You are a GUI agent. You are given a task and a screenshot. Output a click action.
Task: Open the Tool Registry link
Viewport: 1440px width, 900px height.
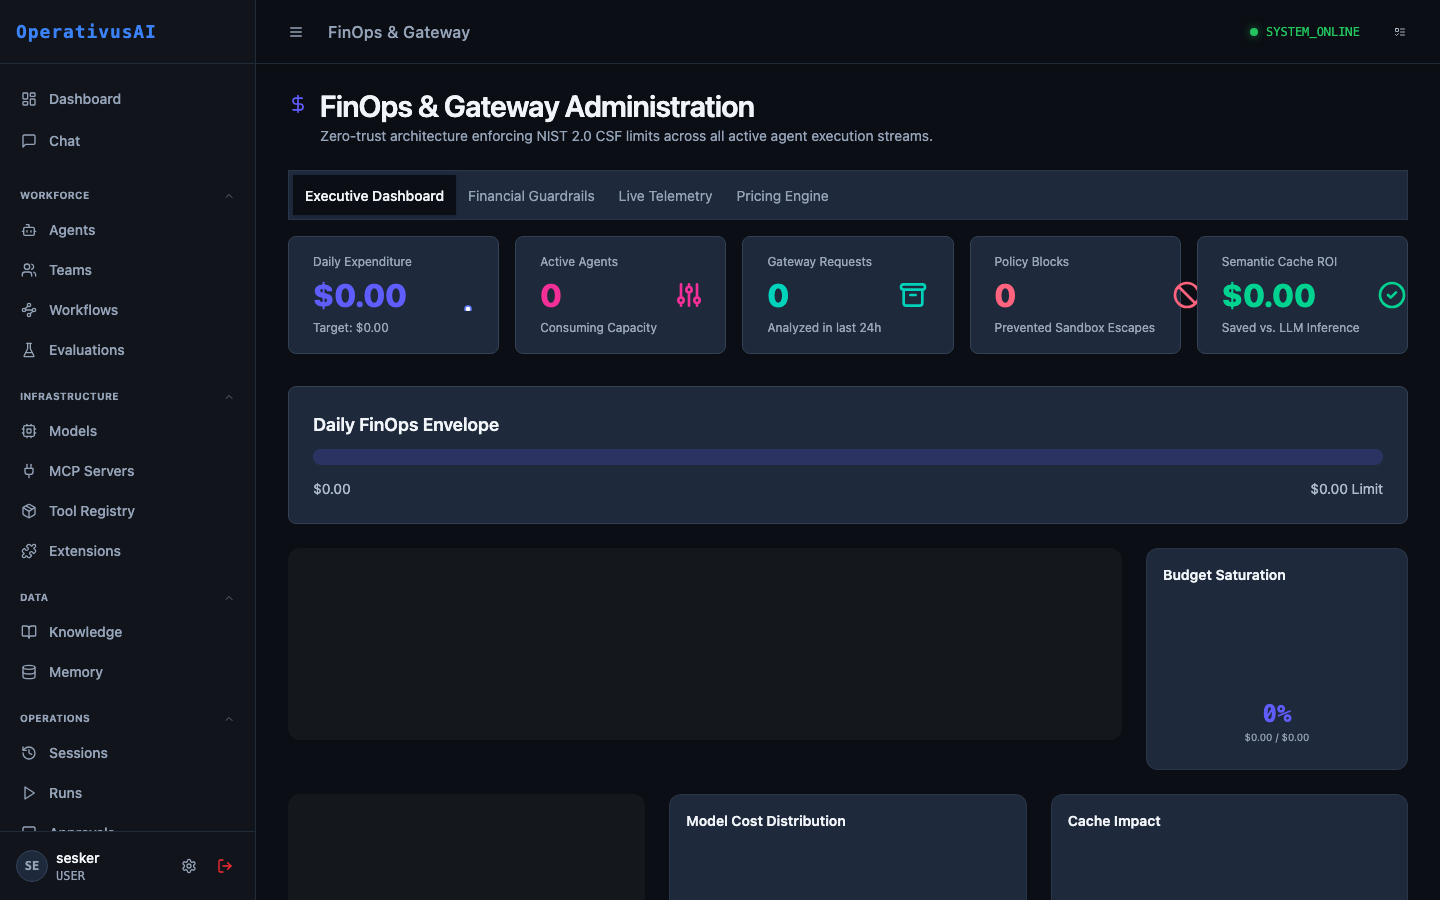tap(127, 511)
